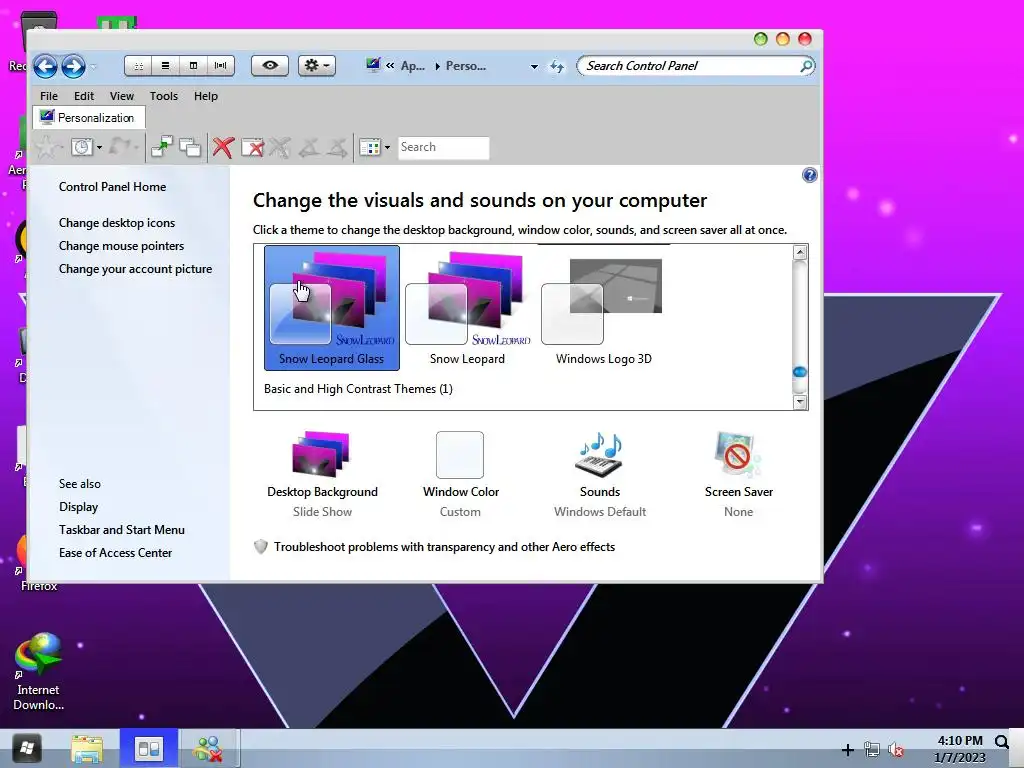Open the View menu

pos(121,96)
